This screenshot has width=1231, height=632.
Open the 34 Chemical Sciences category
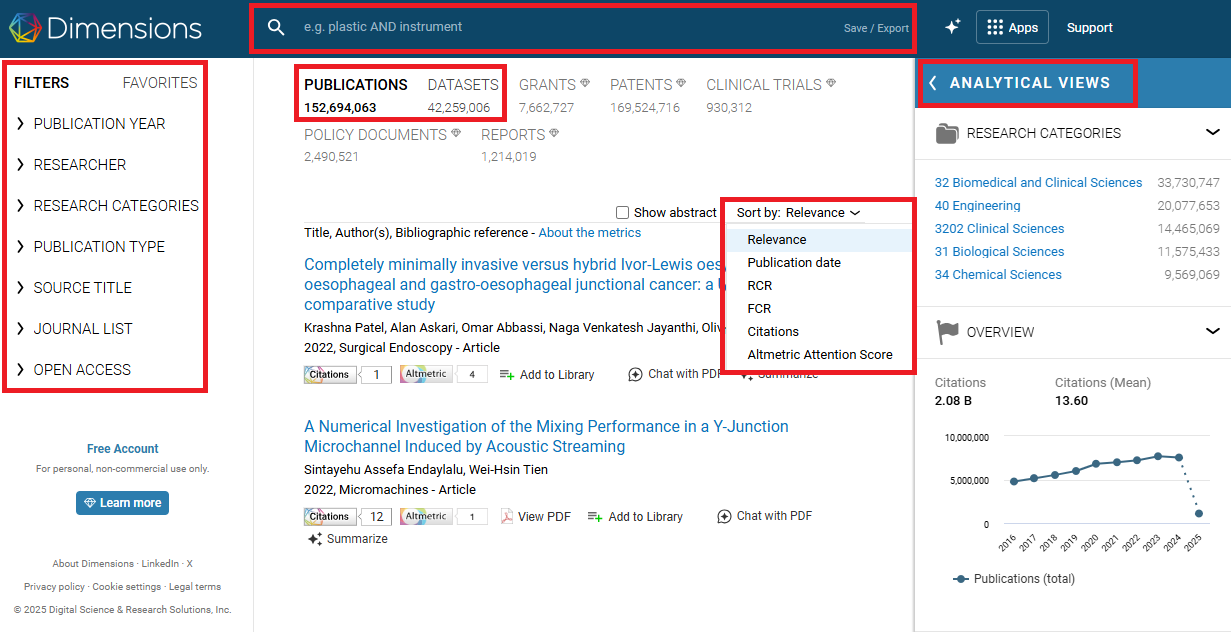click(x=998, y=274)
